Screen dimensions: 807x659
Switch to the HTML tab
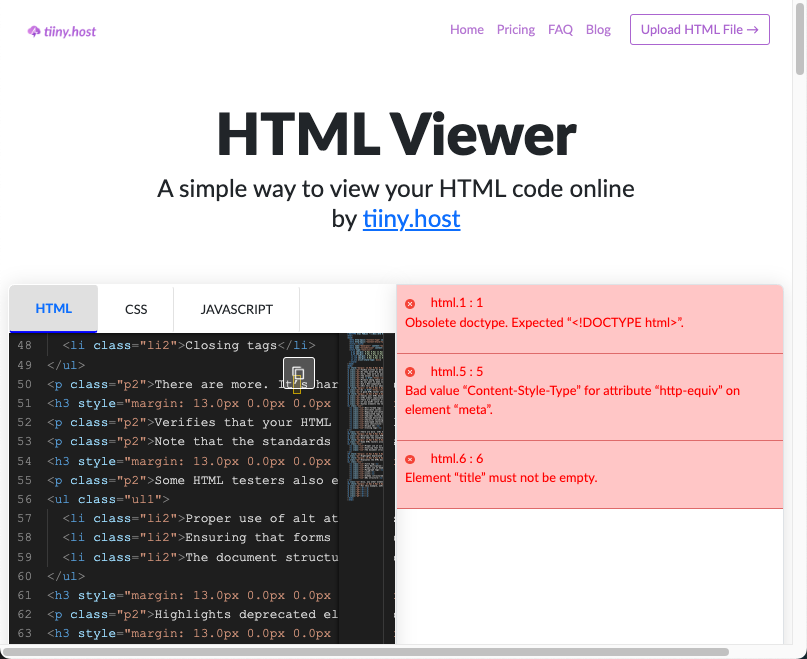point(54,308)
